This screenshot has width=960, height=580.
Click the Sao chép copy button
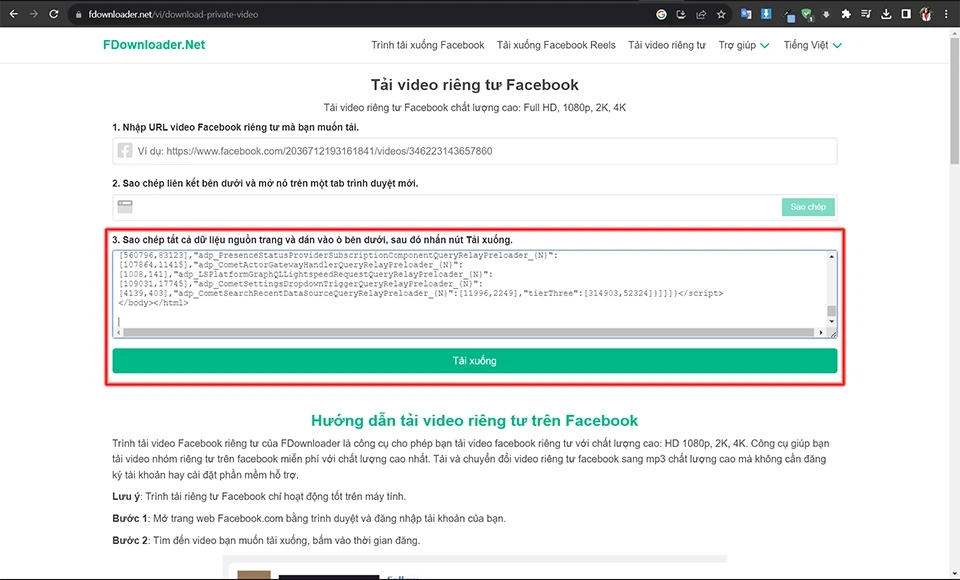tap(808, 207)
